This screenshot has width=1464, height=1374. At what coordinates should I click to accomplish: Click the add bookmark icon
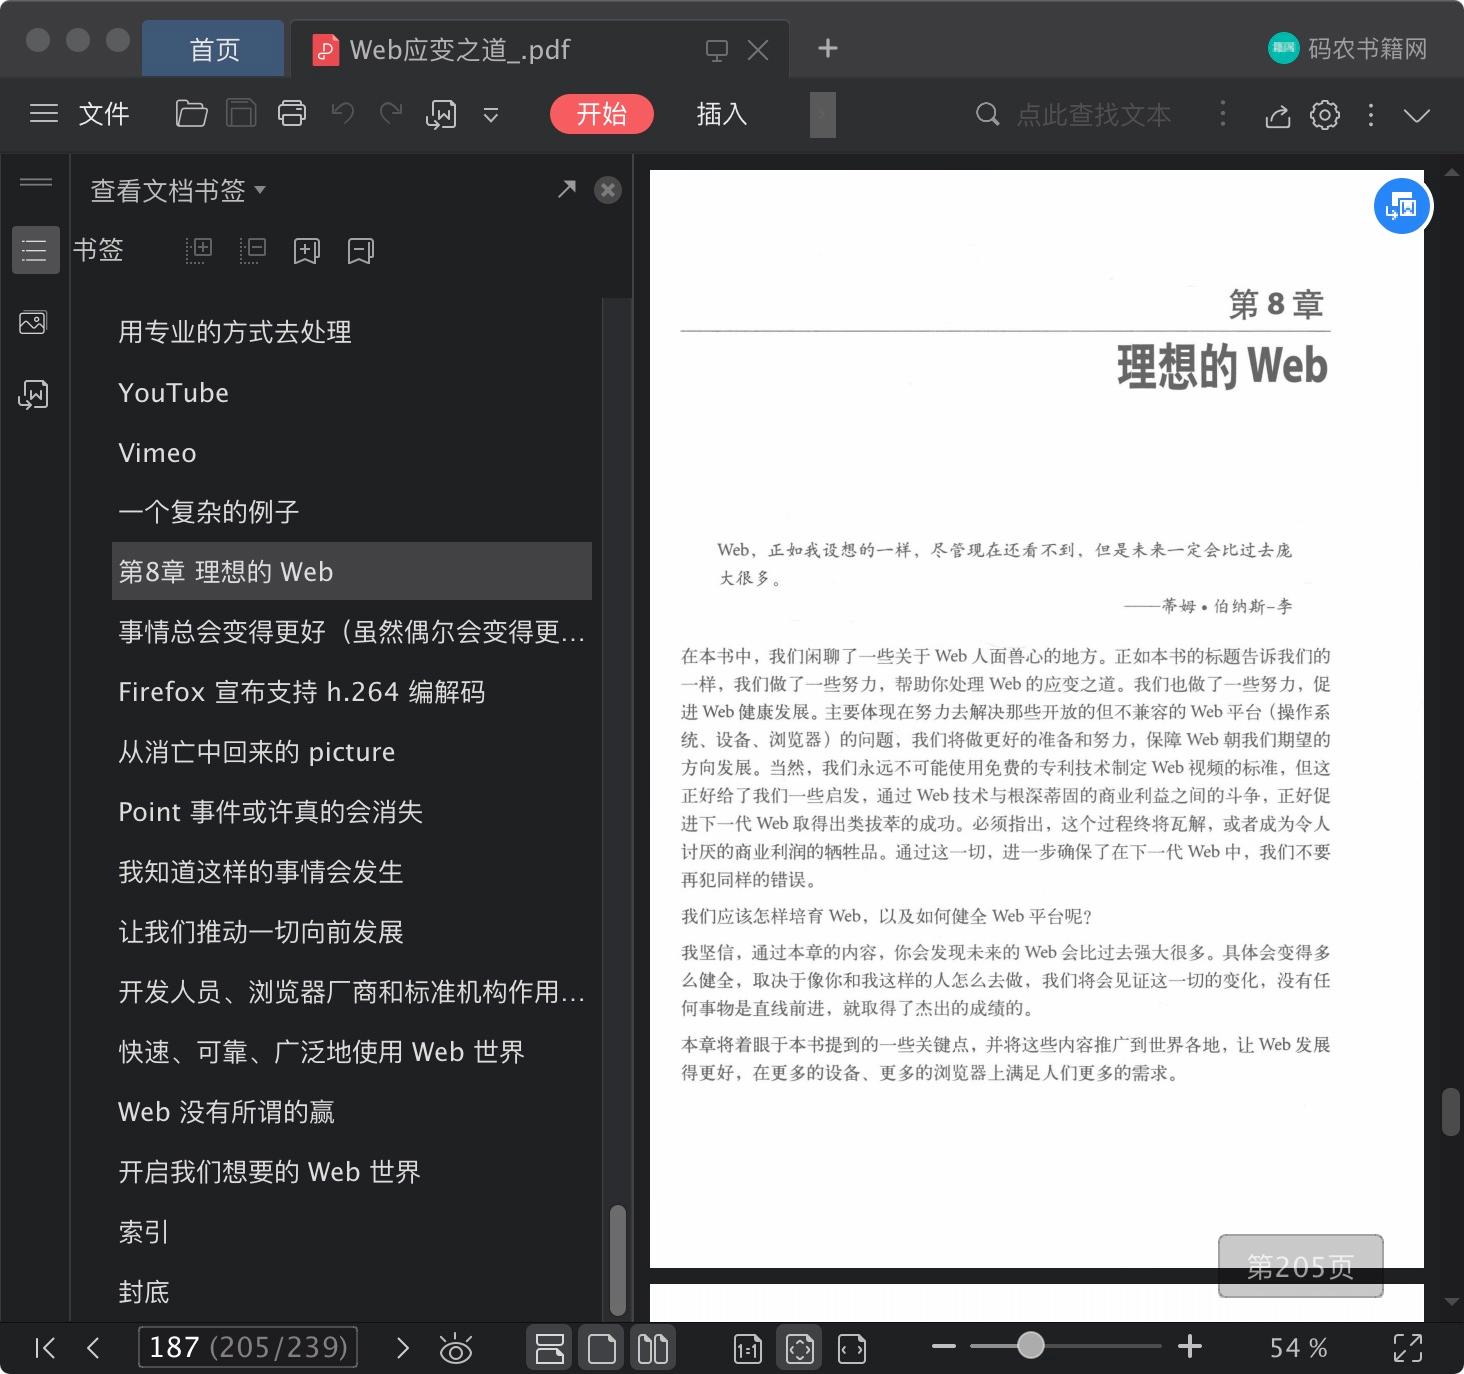[306, 250]
